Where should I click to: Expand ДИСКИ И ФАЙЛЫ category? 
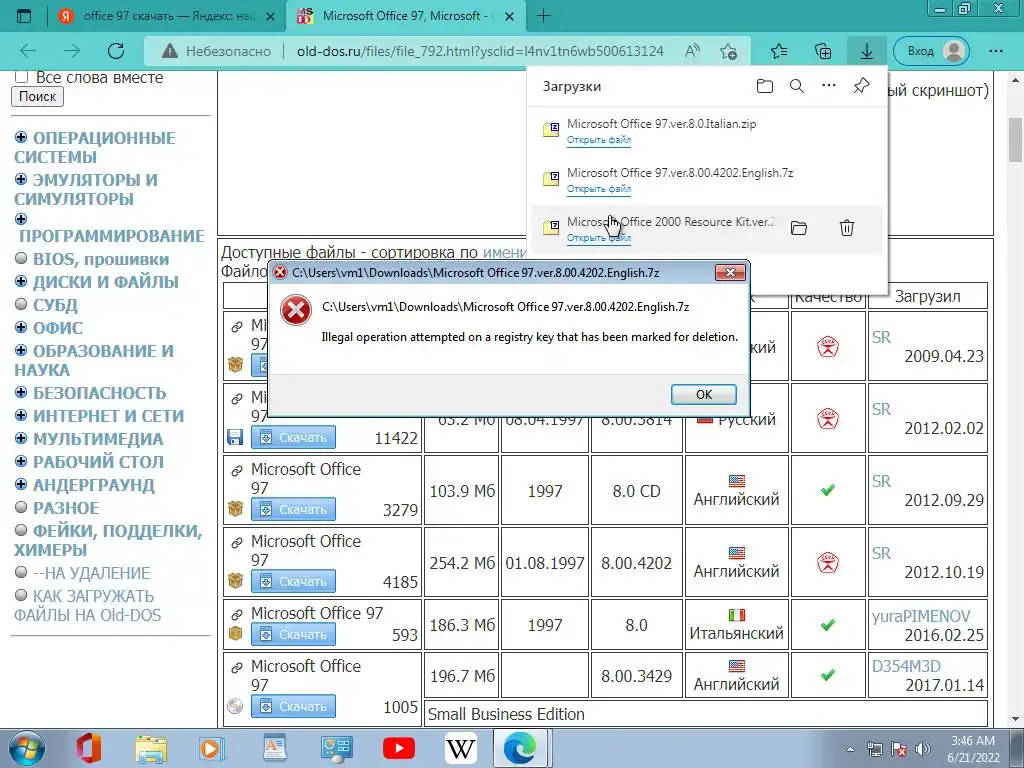tap(21, 281)
